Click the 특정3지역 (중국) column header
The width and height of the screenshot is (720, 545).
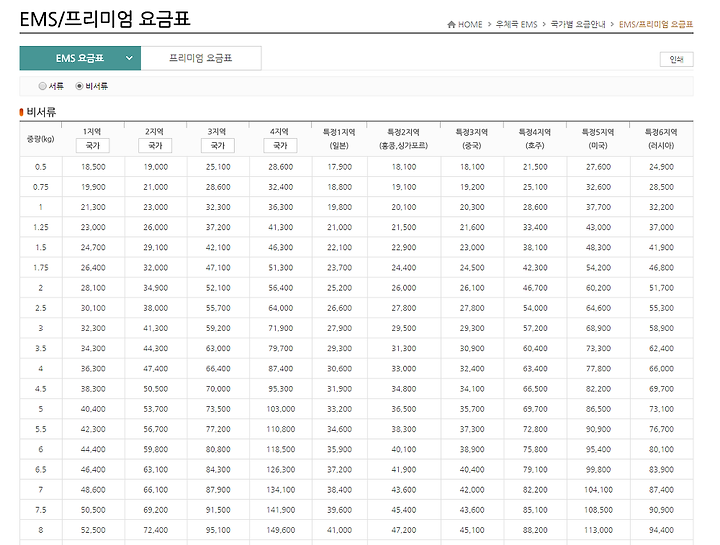click(x=472, y=139)
